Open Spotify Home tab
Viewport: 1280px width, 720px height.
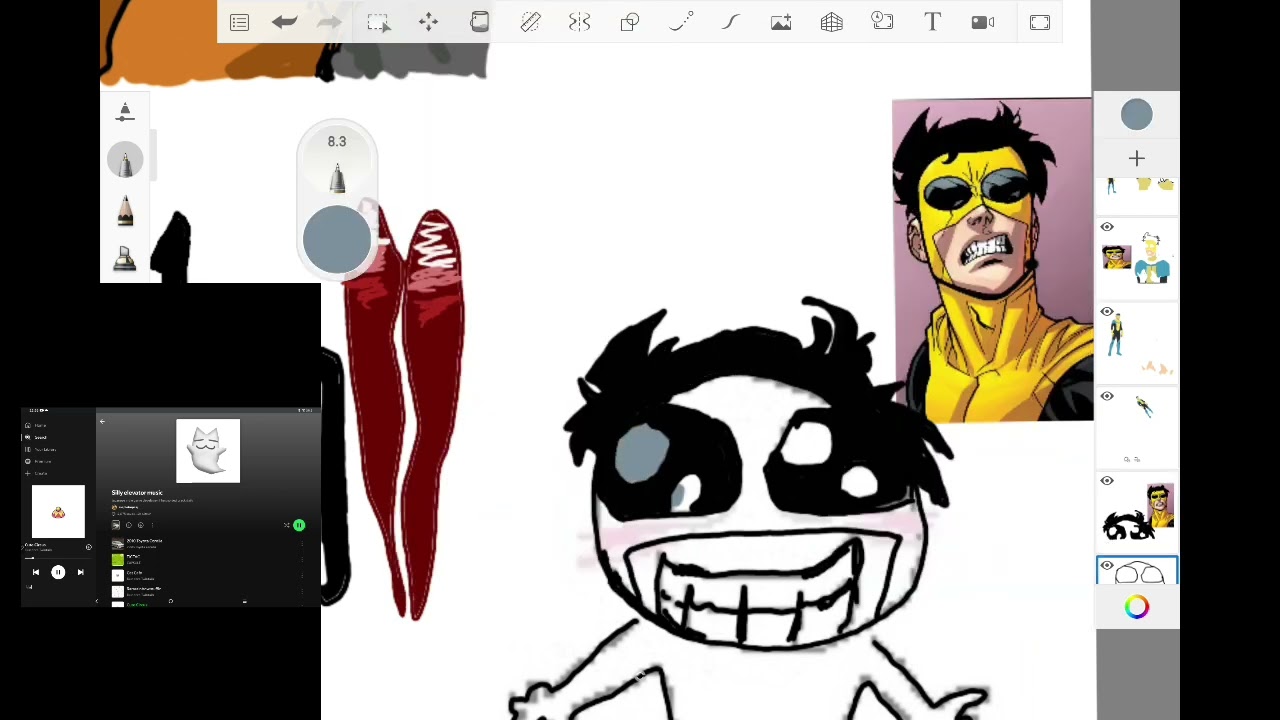tap(34, 425)
